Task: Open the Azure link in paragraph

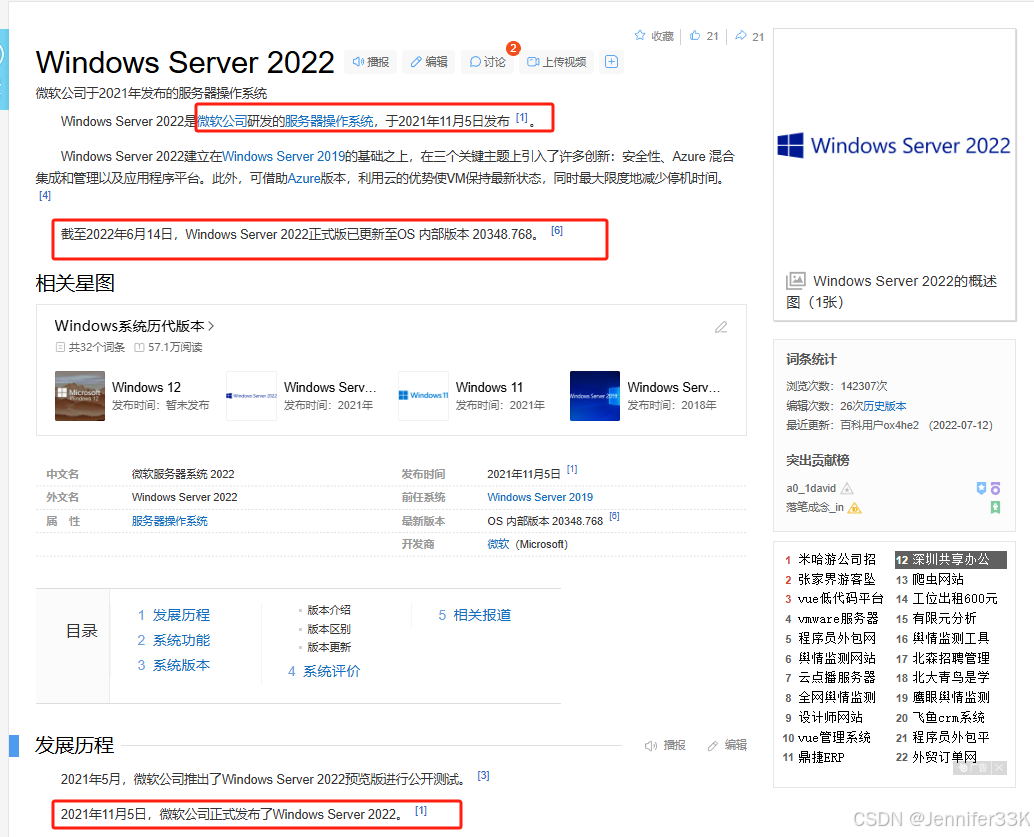Action: (304, 178)
